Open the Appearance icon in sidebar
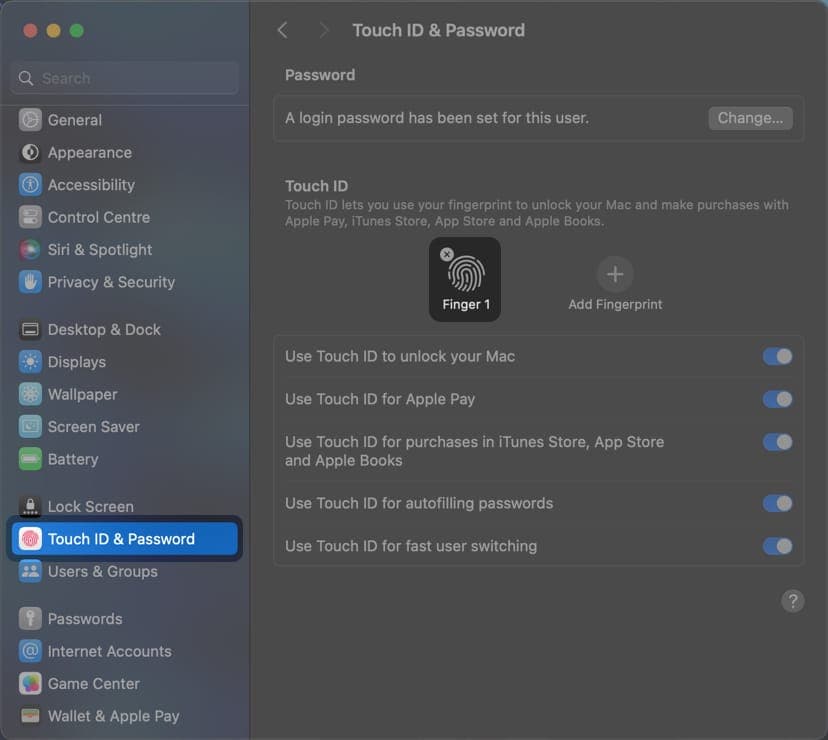The height and width of the screenshot is (740, 828). tap(30, 153)
